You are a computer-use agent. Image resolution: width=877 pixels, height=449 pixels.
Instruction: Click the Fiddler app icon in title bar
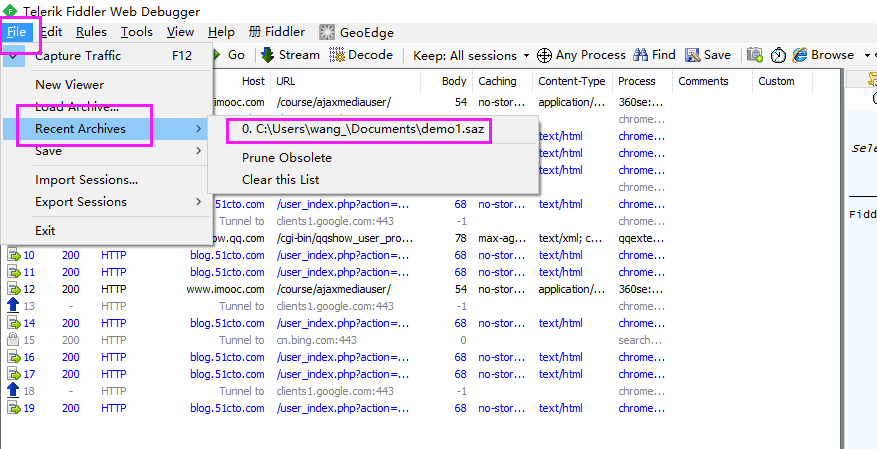(10, 11)
